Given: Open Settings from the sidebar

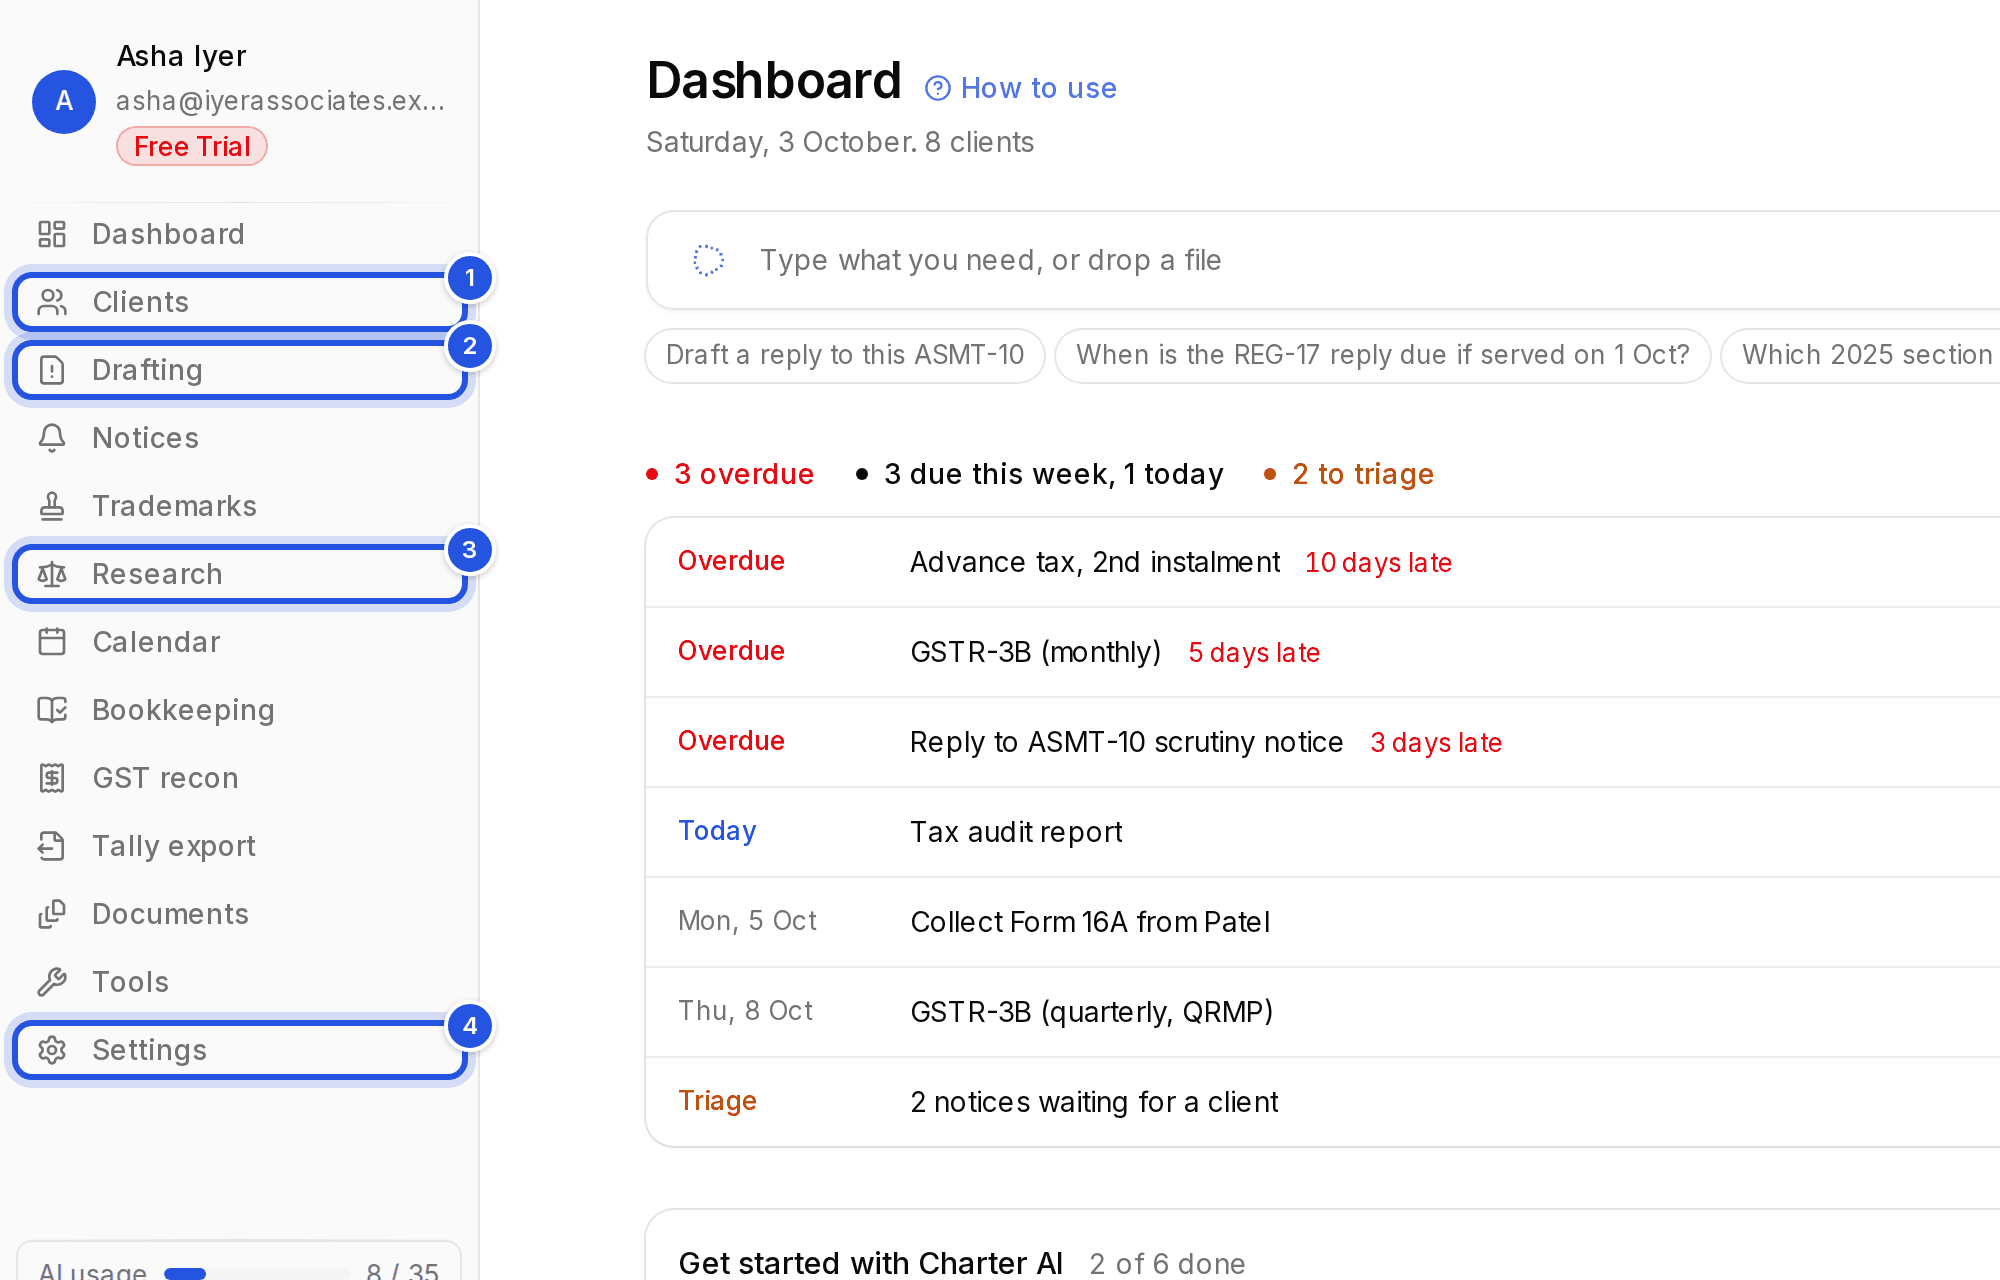Looking at the screenshot, I should pos(240,1050).
